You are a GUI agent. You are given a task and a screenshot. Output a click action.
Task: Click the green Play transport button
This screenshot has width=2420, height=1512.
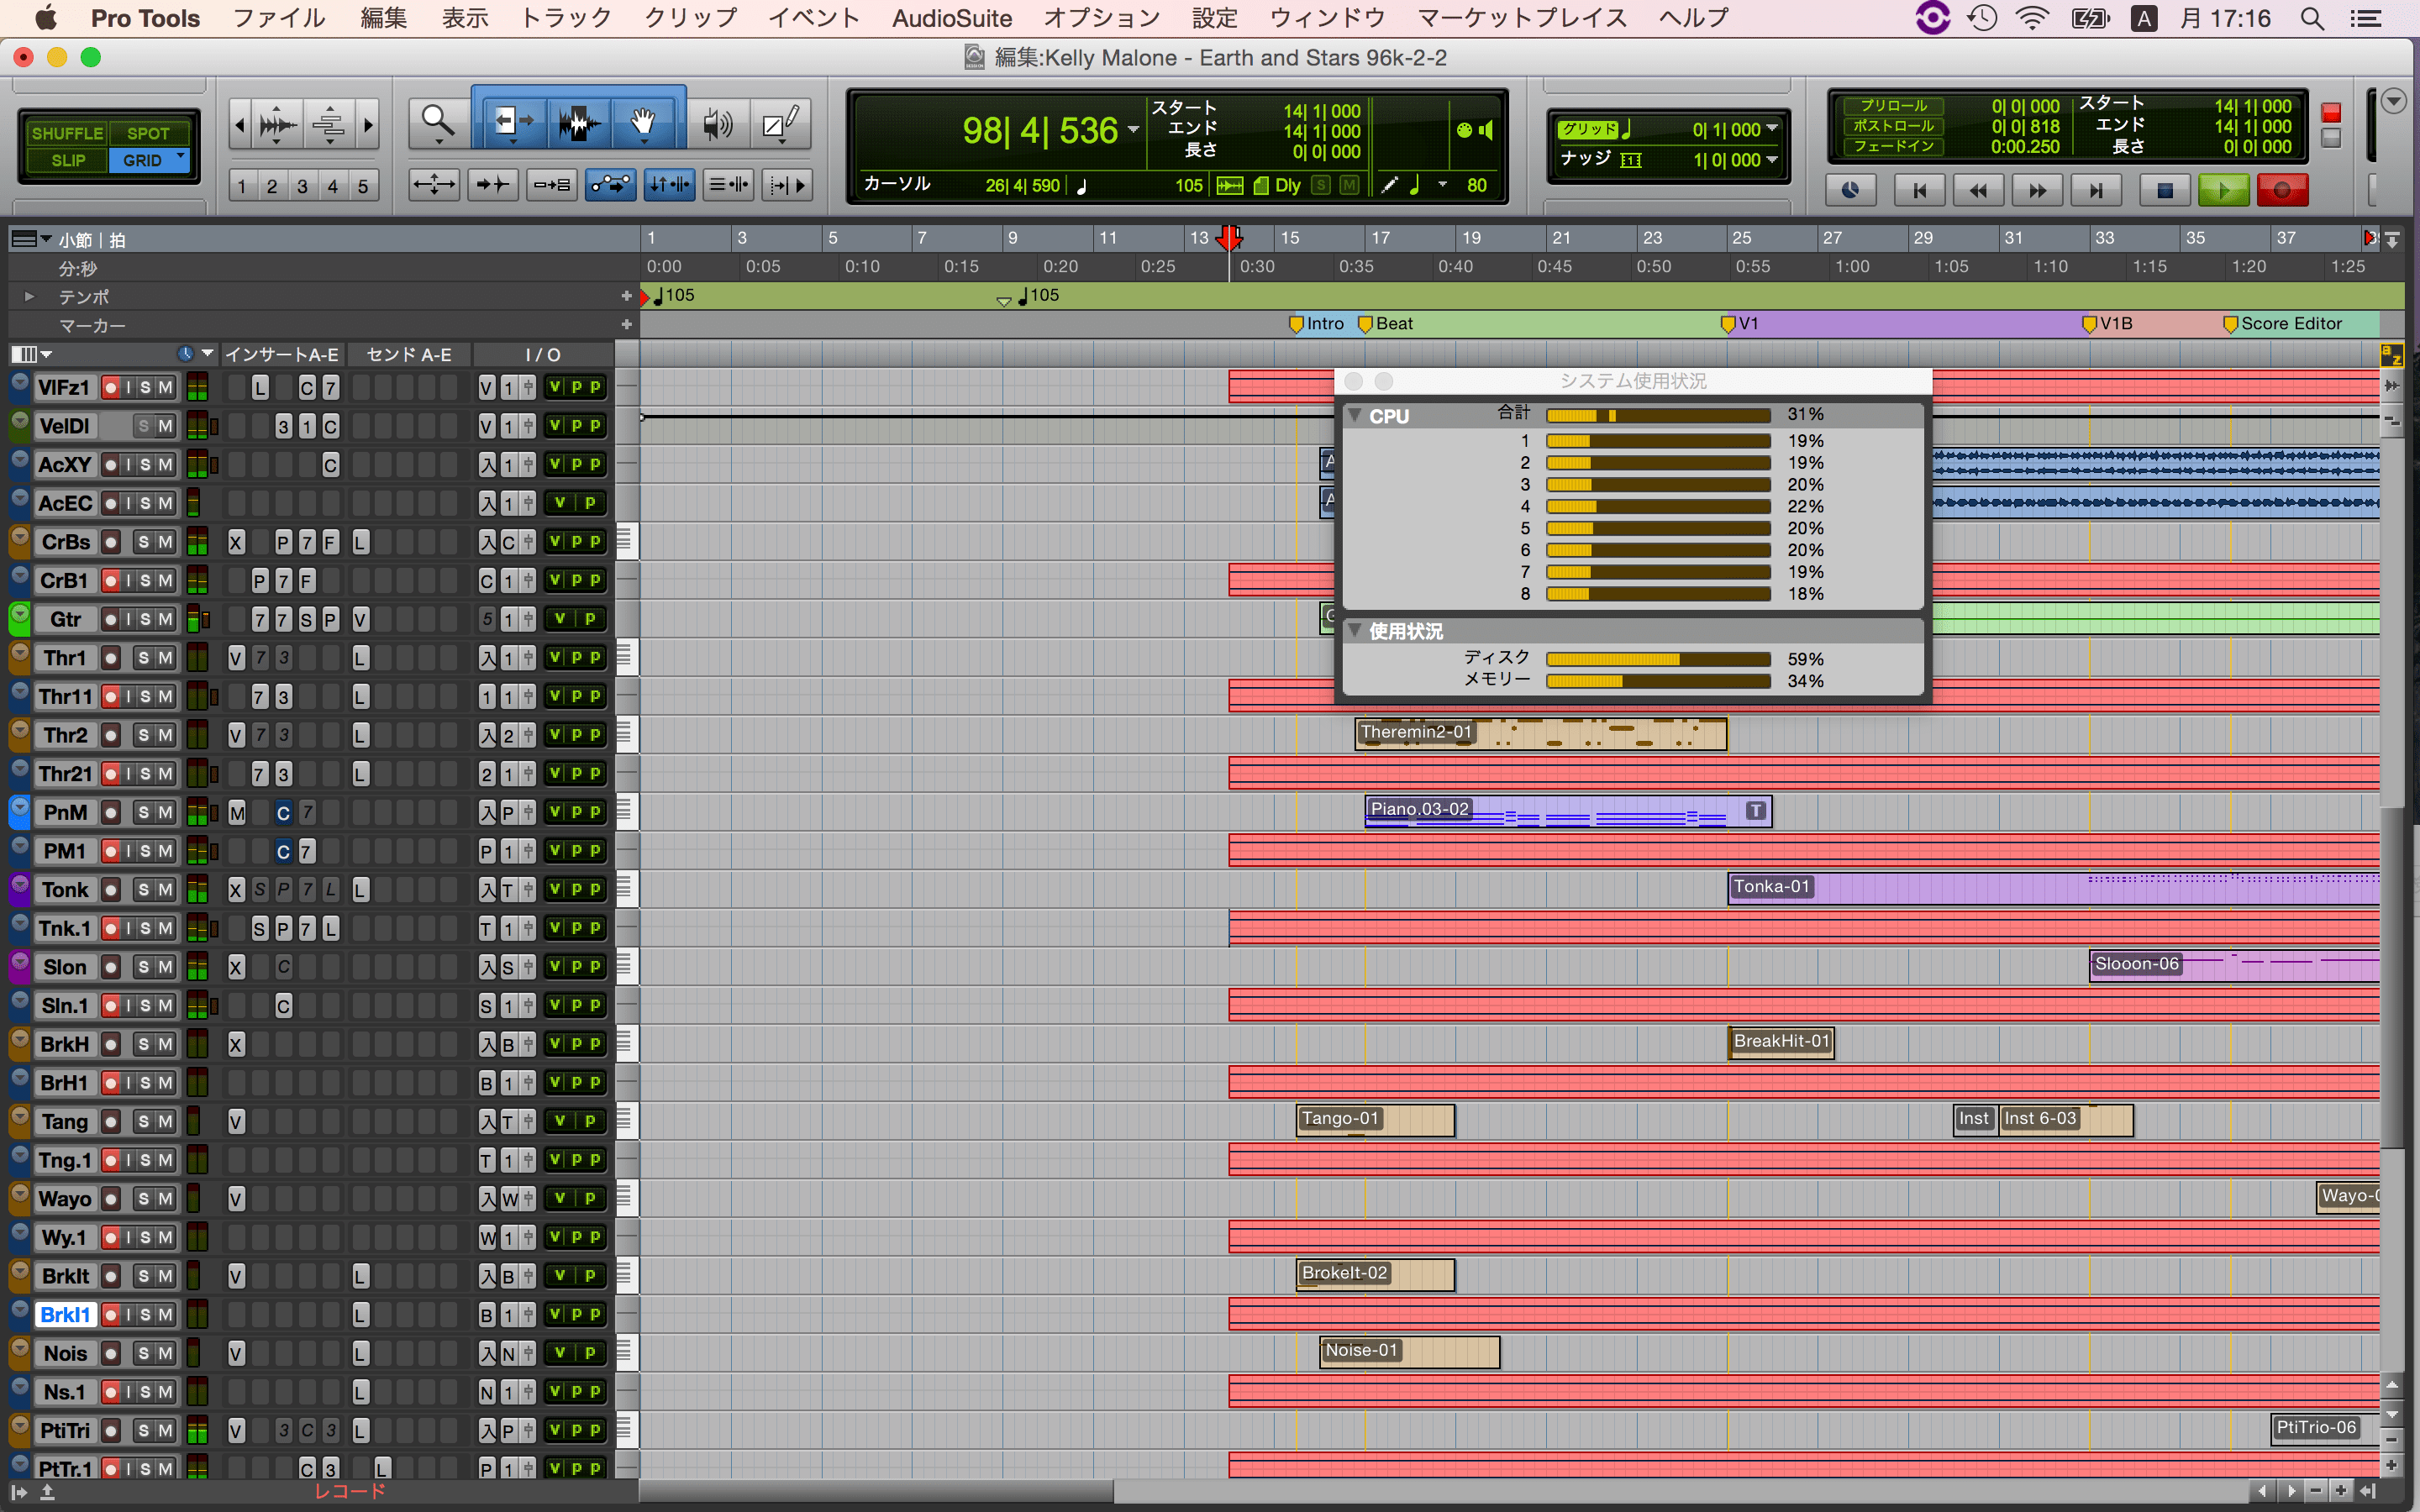(2223, 190)
